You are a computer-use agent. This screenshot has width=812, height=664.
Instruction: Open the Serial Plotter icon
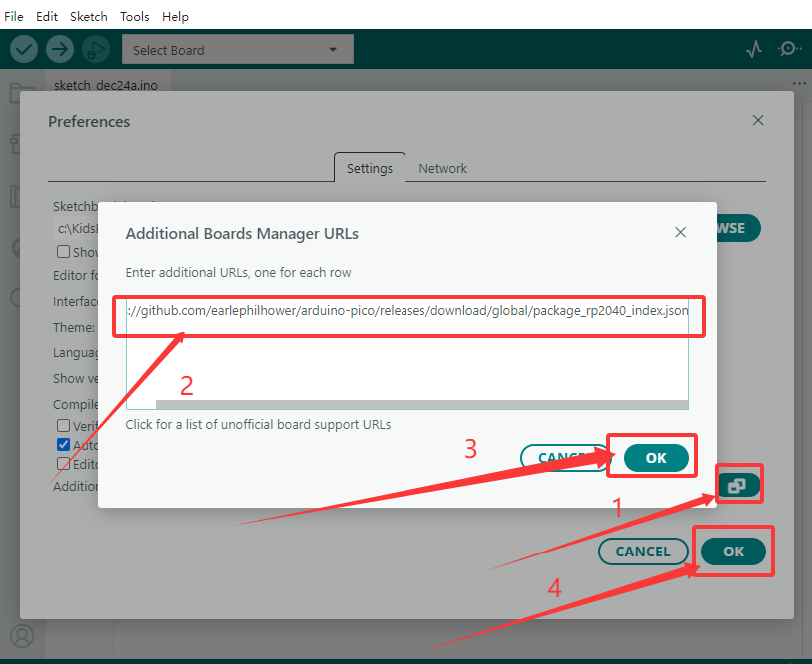point(754,49)
